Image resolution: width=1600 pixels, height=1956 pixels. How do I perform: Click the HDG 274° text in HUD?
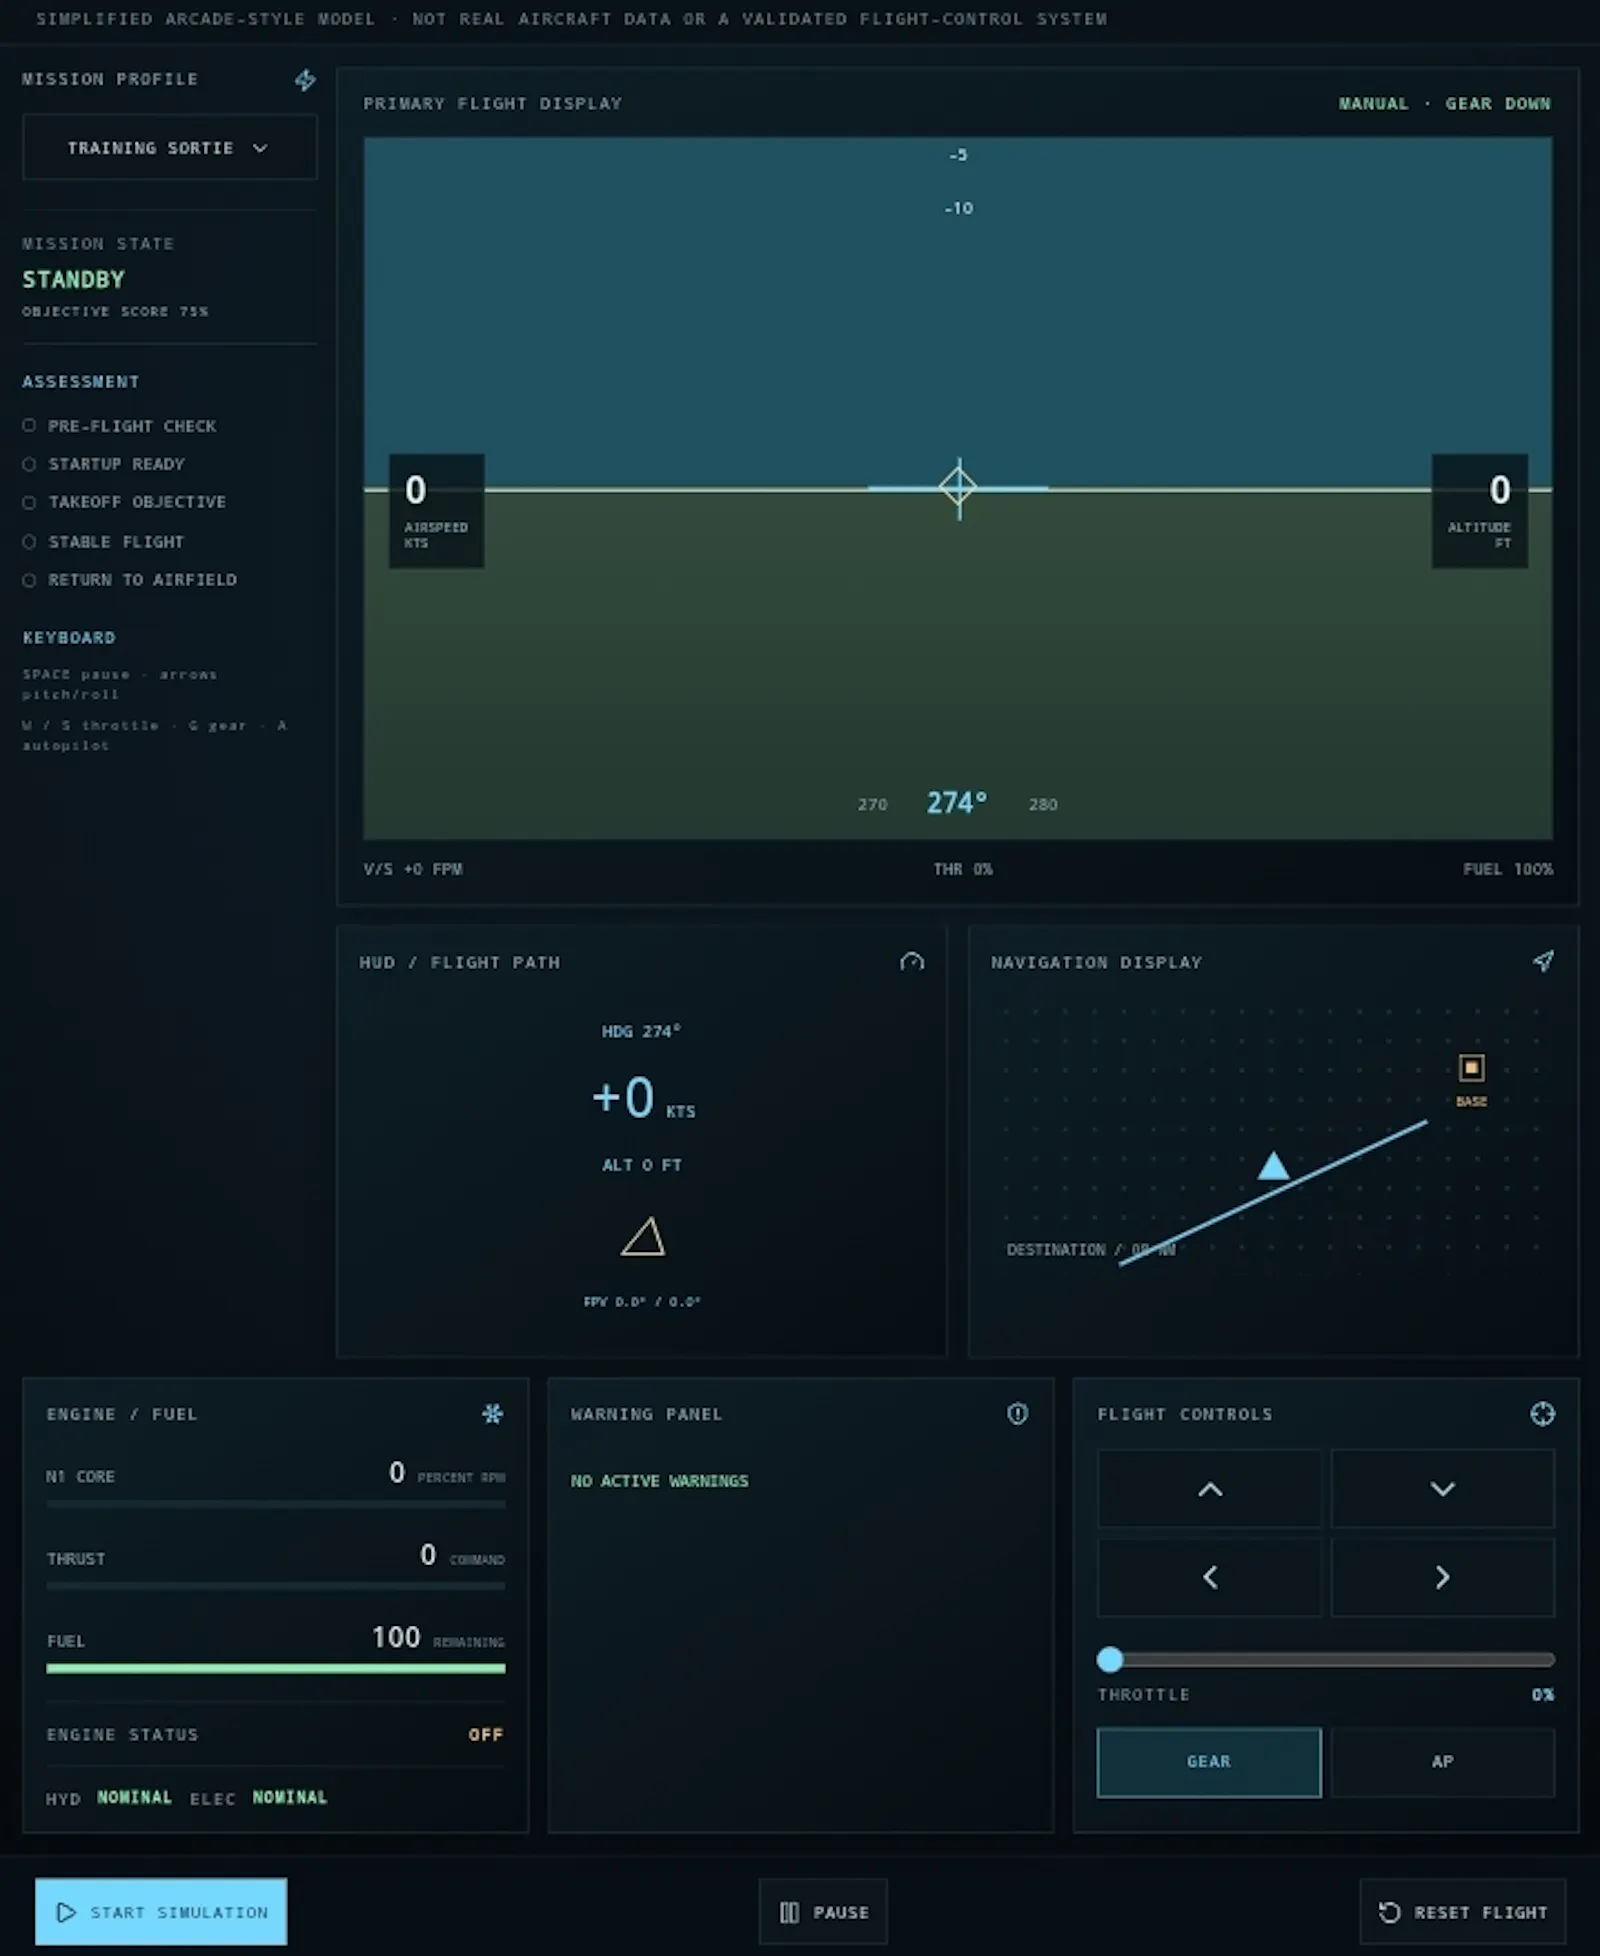point(641,1031)
